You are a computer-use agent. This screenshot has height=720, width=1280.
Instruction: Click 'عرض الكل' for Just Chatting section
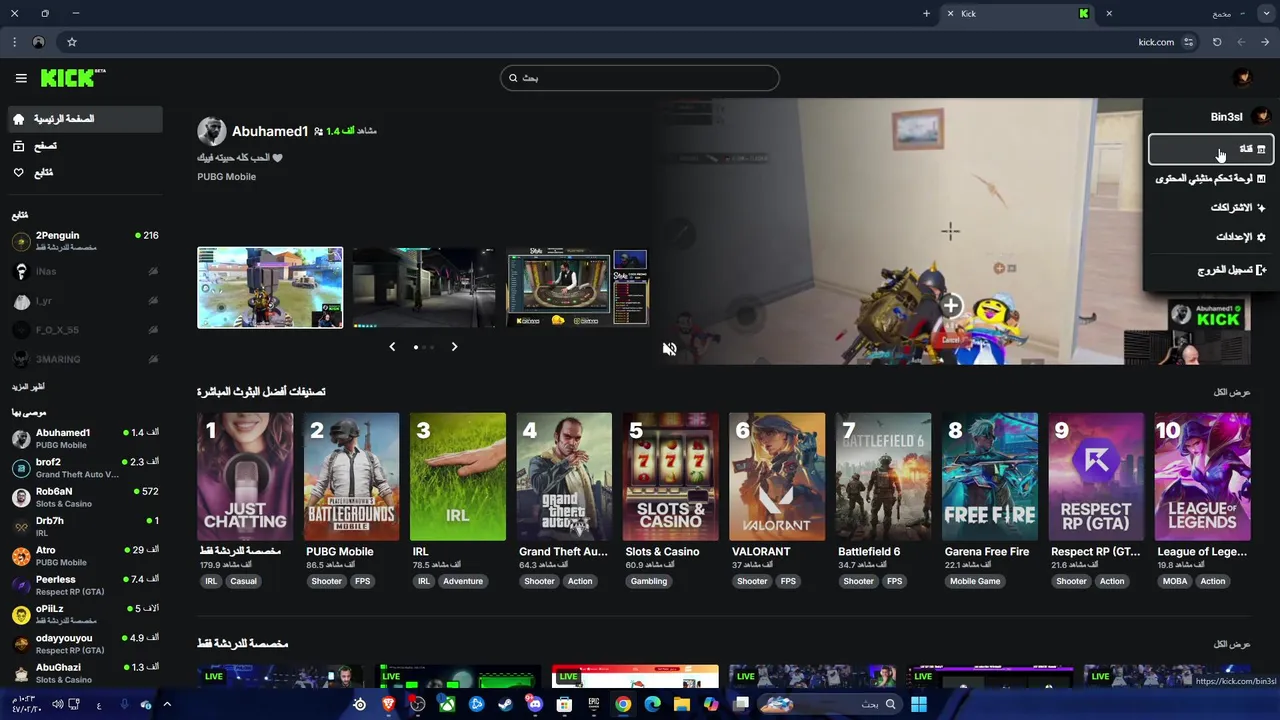click(1232, 644)
